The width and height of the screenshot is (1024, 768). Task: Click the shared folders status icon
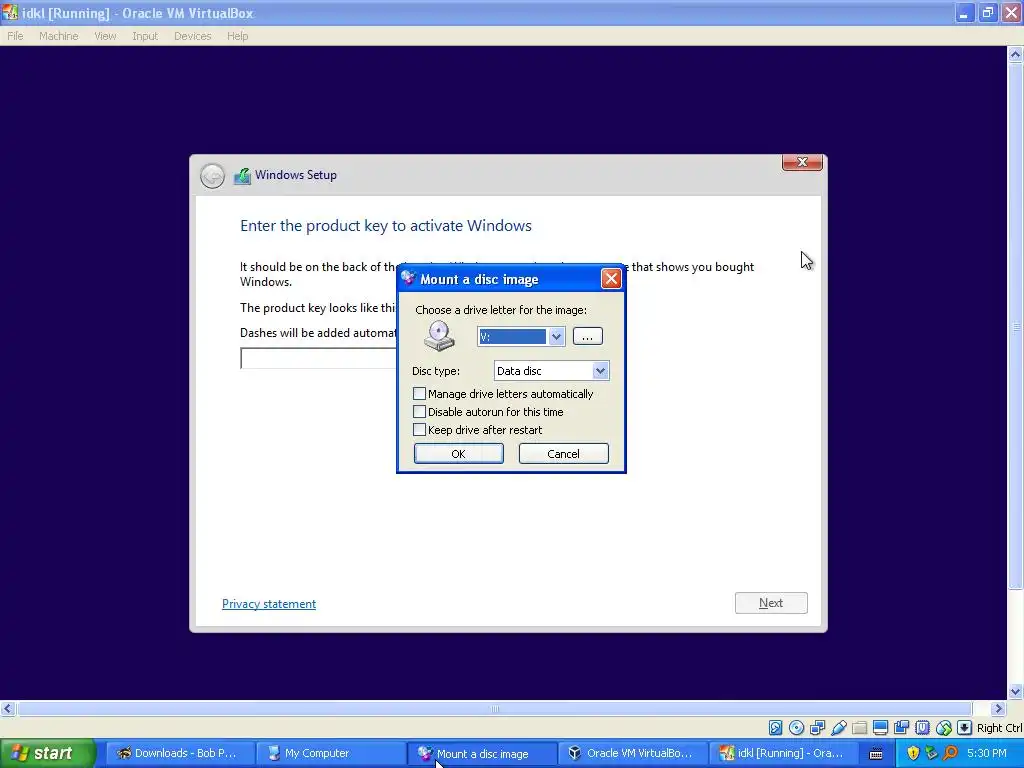[859, 728]
